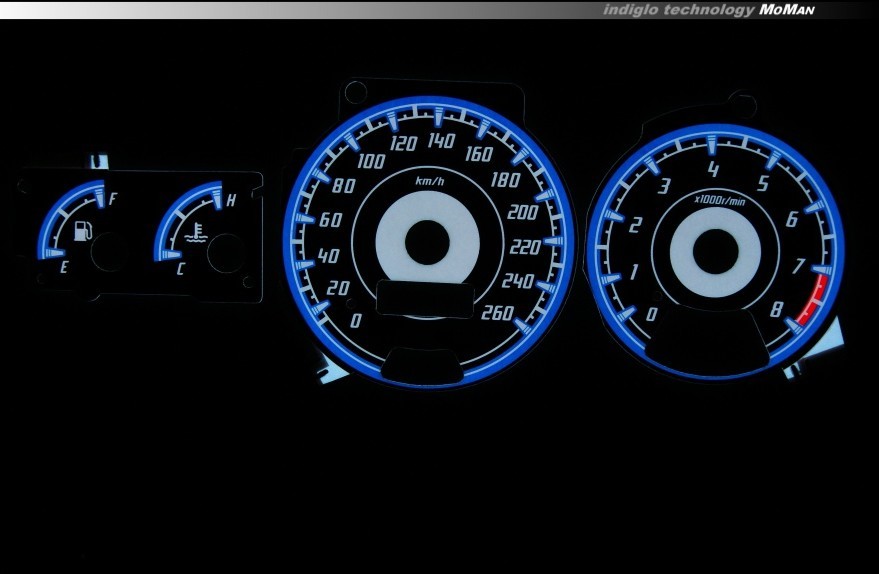
Task: Click the 5 mark on the tachometer
Action: point(763,183)
